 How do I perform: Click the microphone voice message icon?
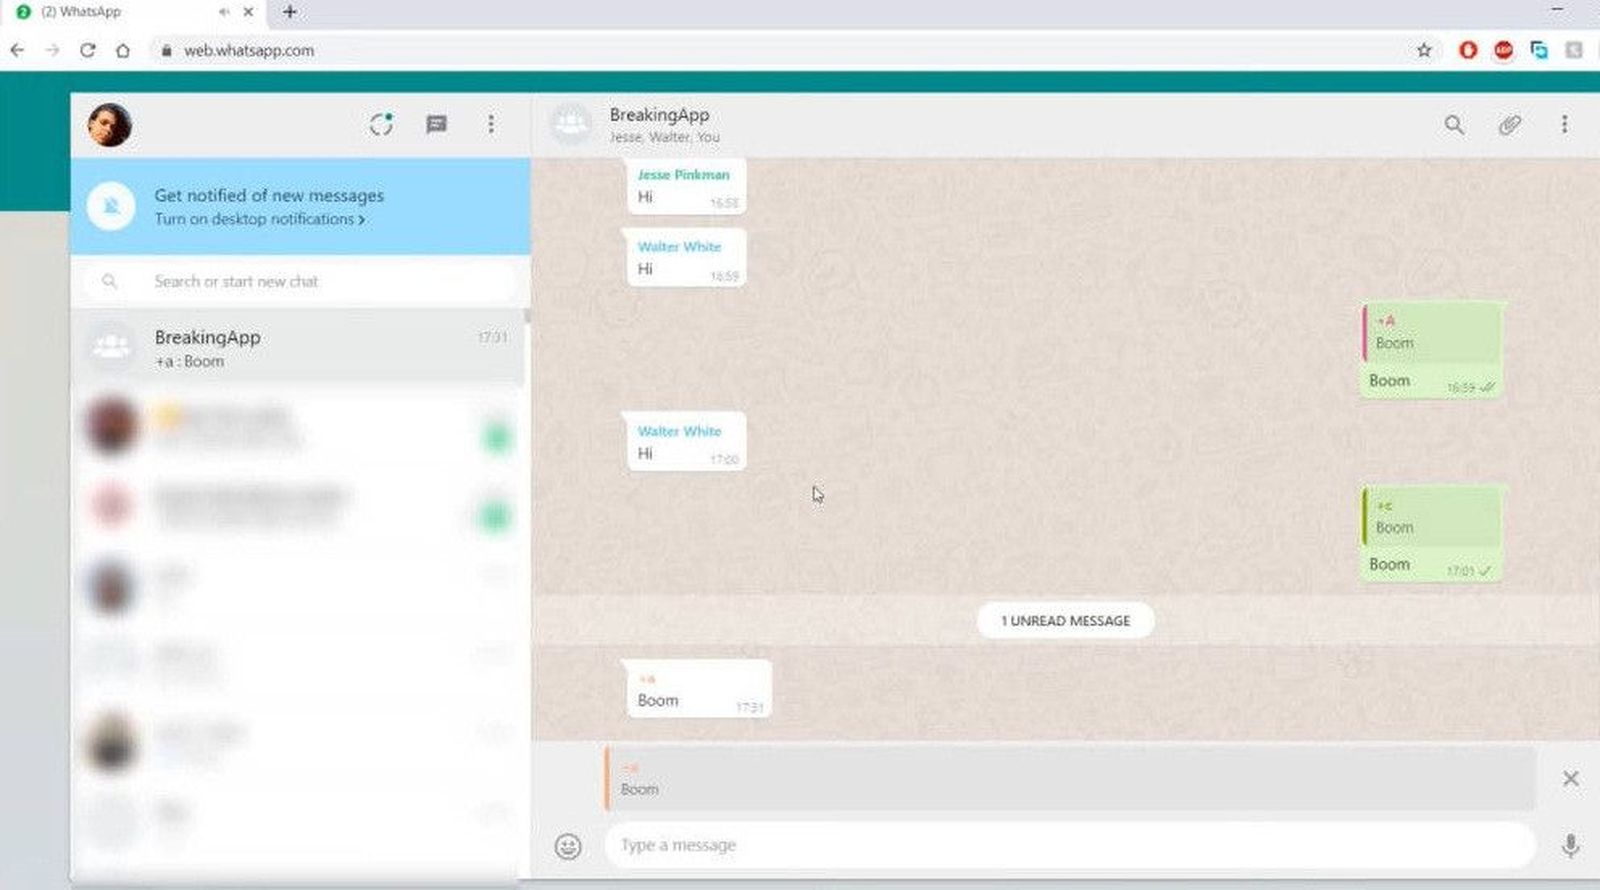(x=1570, y=846)
